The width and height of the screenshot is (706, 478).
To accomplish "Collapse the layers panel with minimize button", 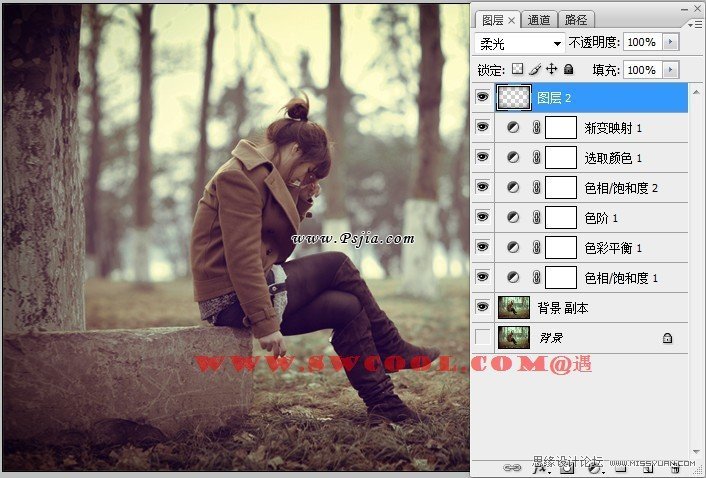I will tap(684, 9).
